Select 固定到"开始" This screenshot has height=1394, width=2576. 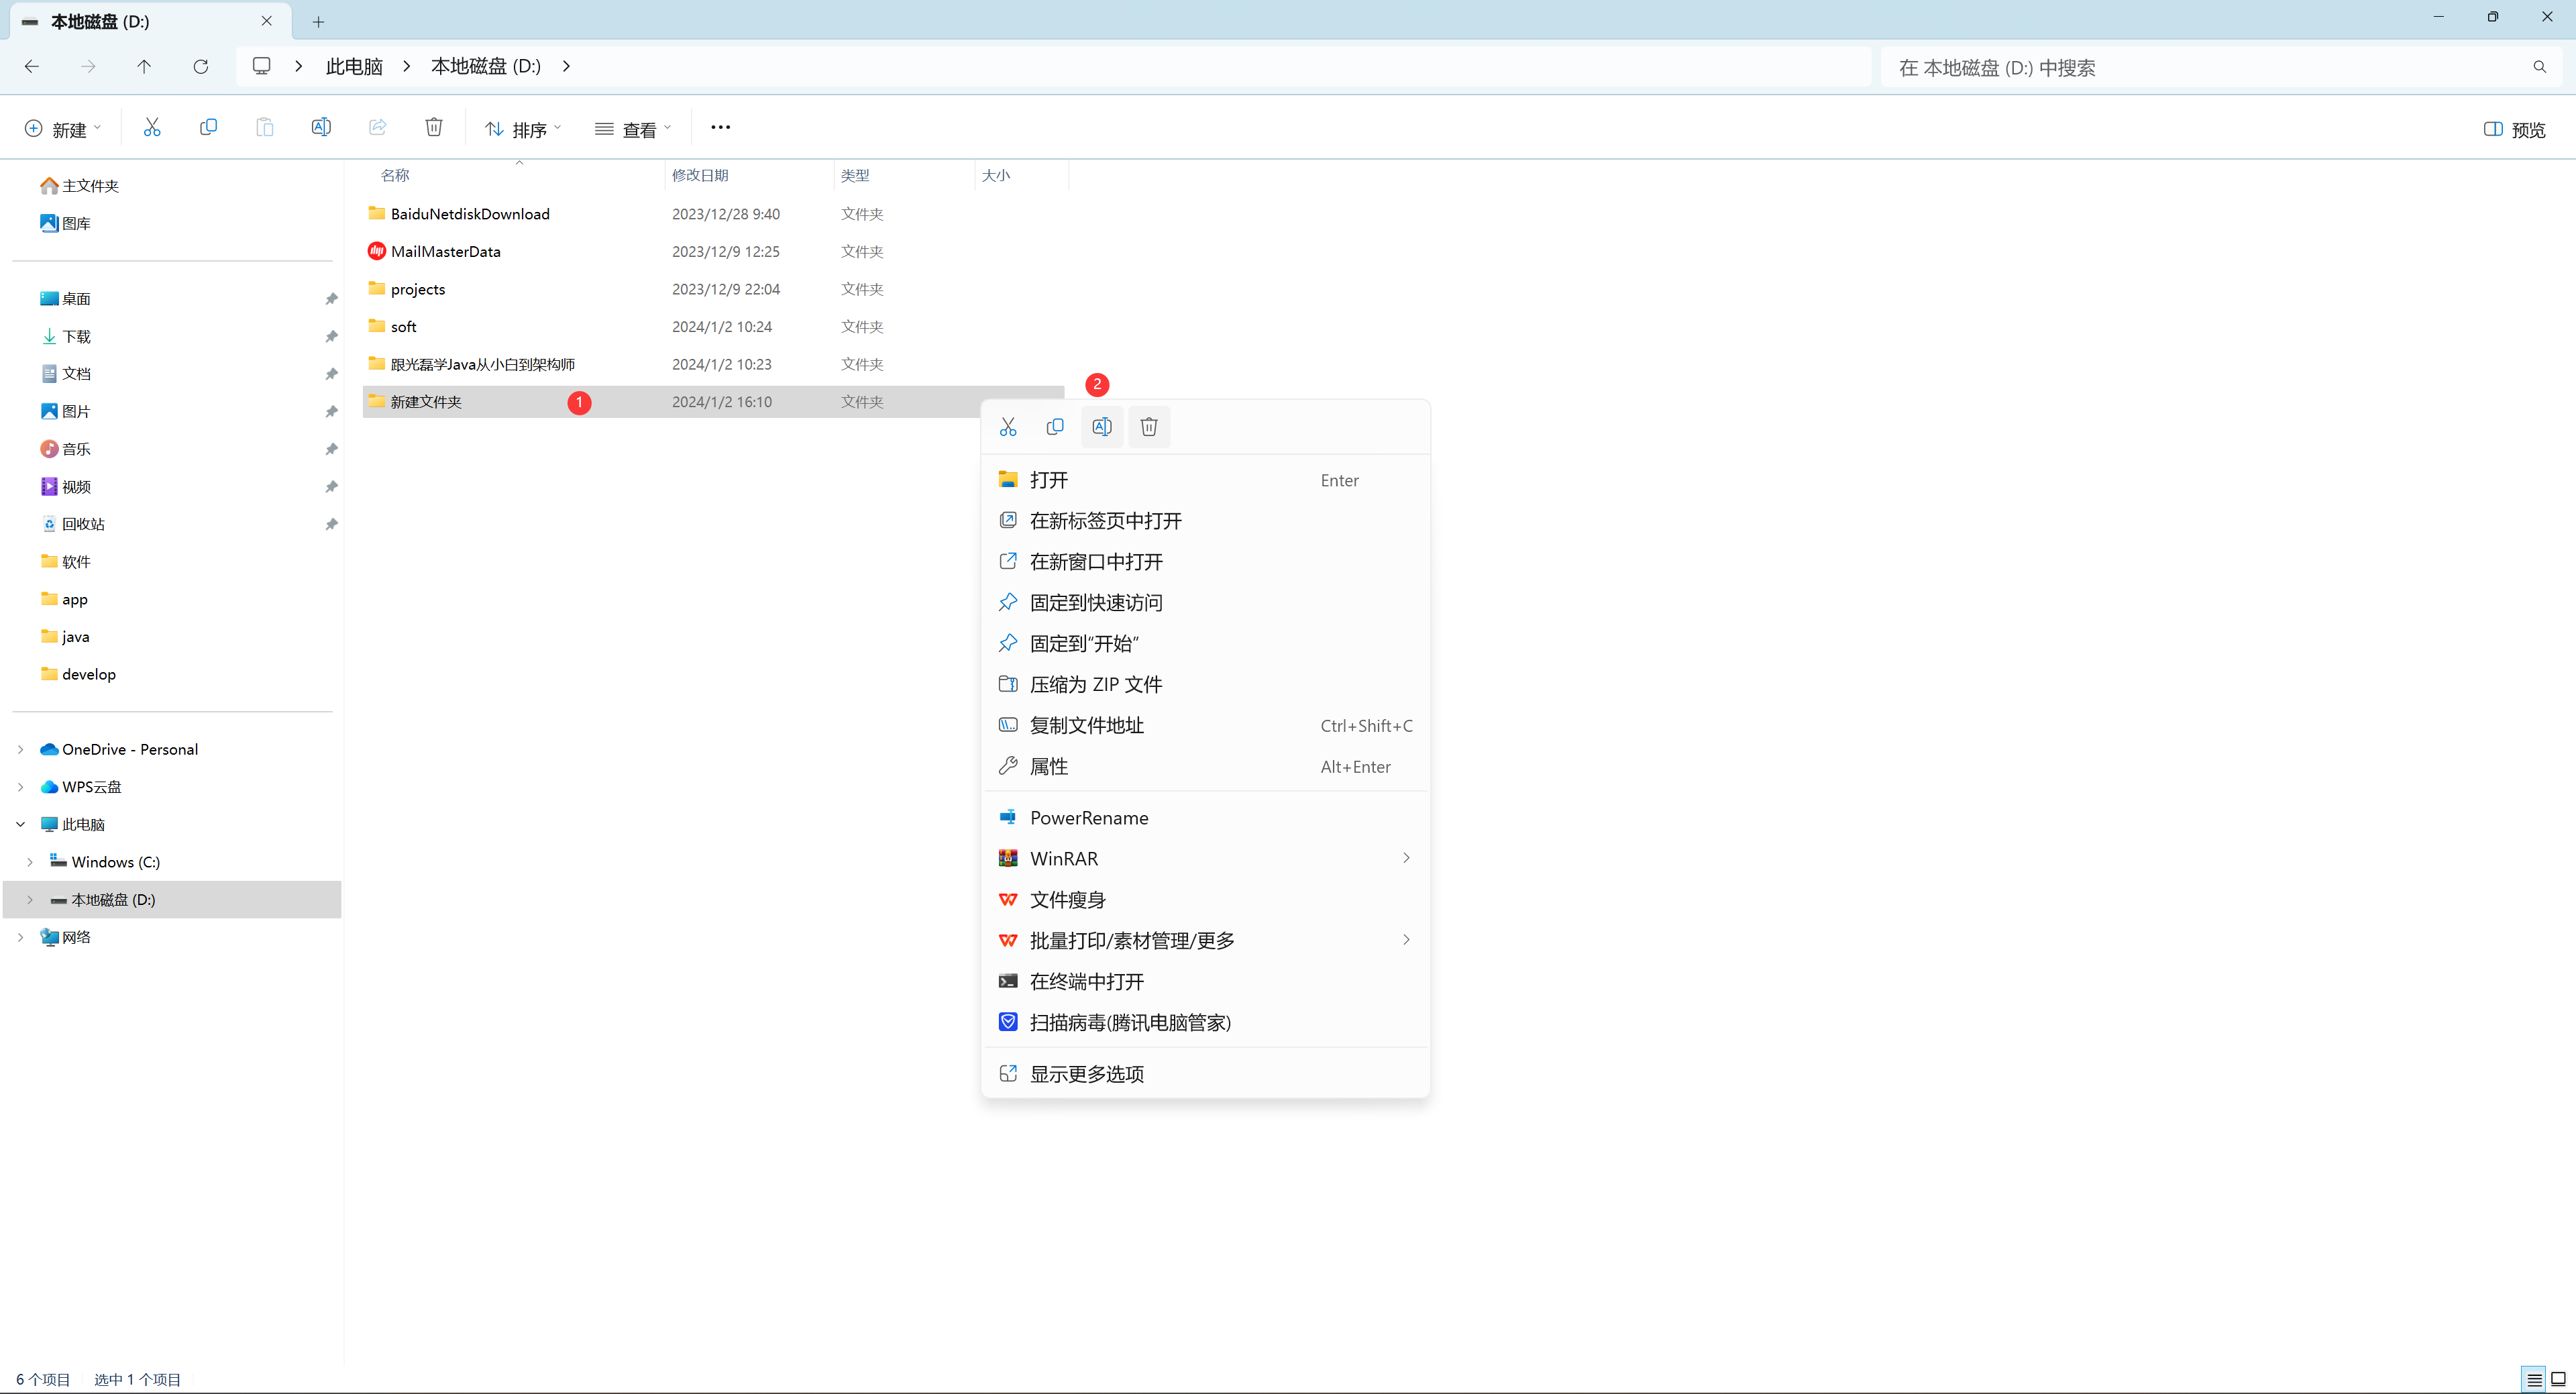1206,644
